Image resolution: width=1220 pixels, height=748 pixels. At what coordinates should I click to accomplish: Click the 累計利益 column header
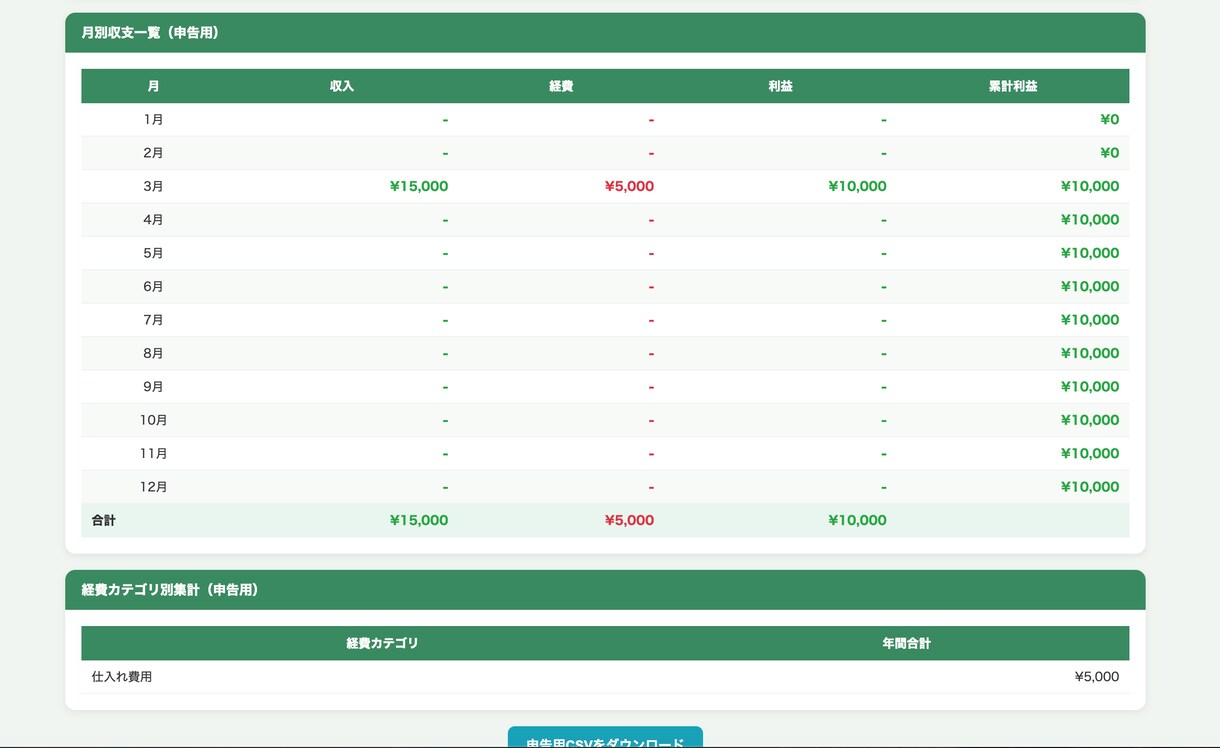[1013, 86]
